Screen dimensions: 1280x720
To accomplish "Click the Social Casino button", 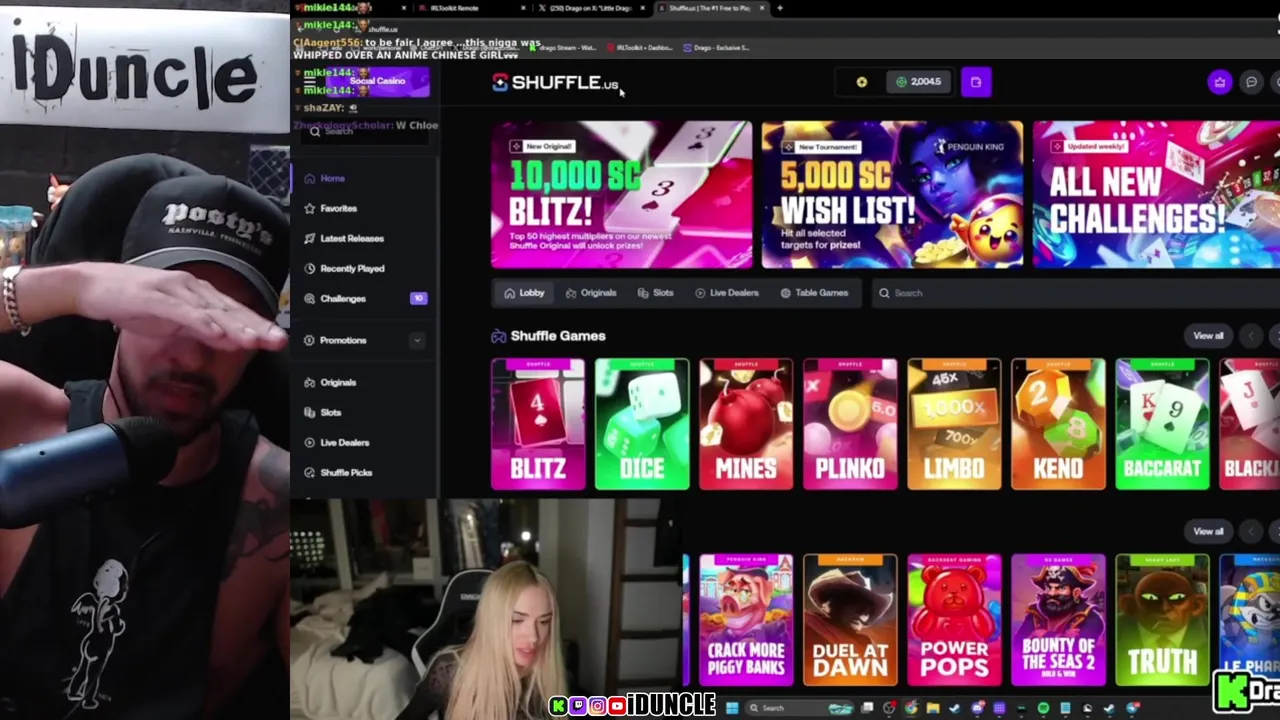I will point(377,81).
